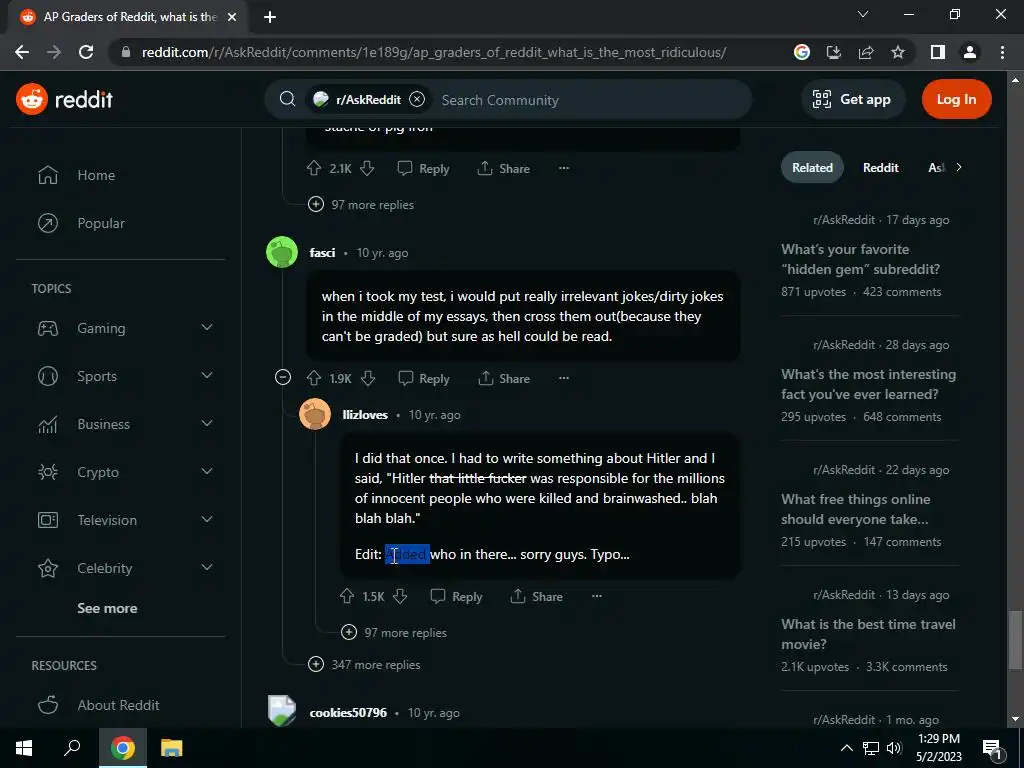Open 'What's the most interesting fact' post
The image size is (1024, 768).
[x=869, y=384]
